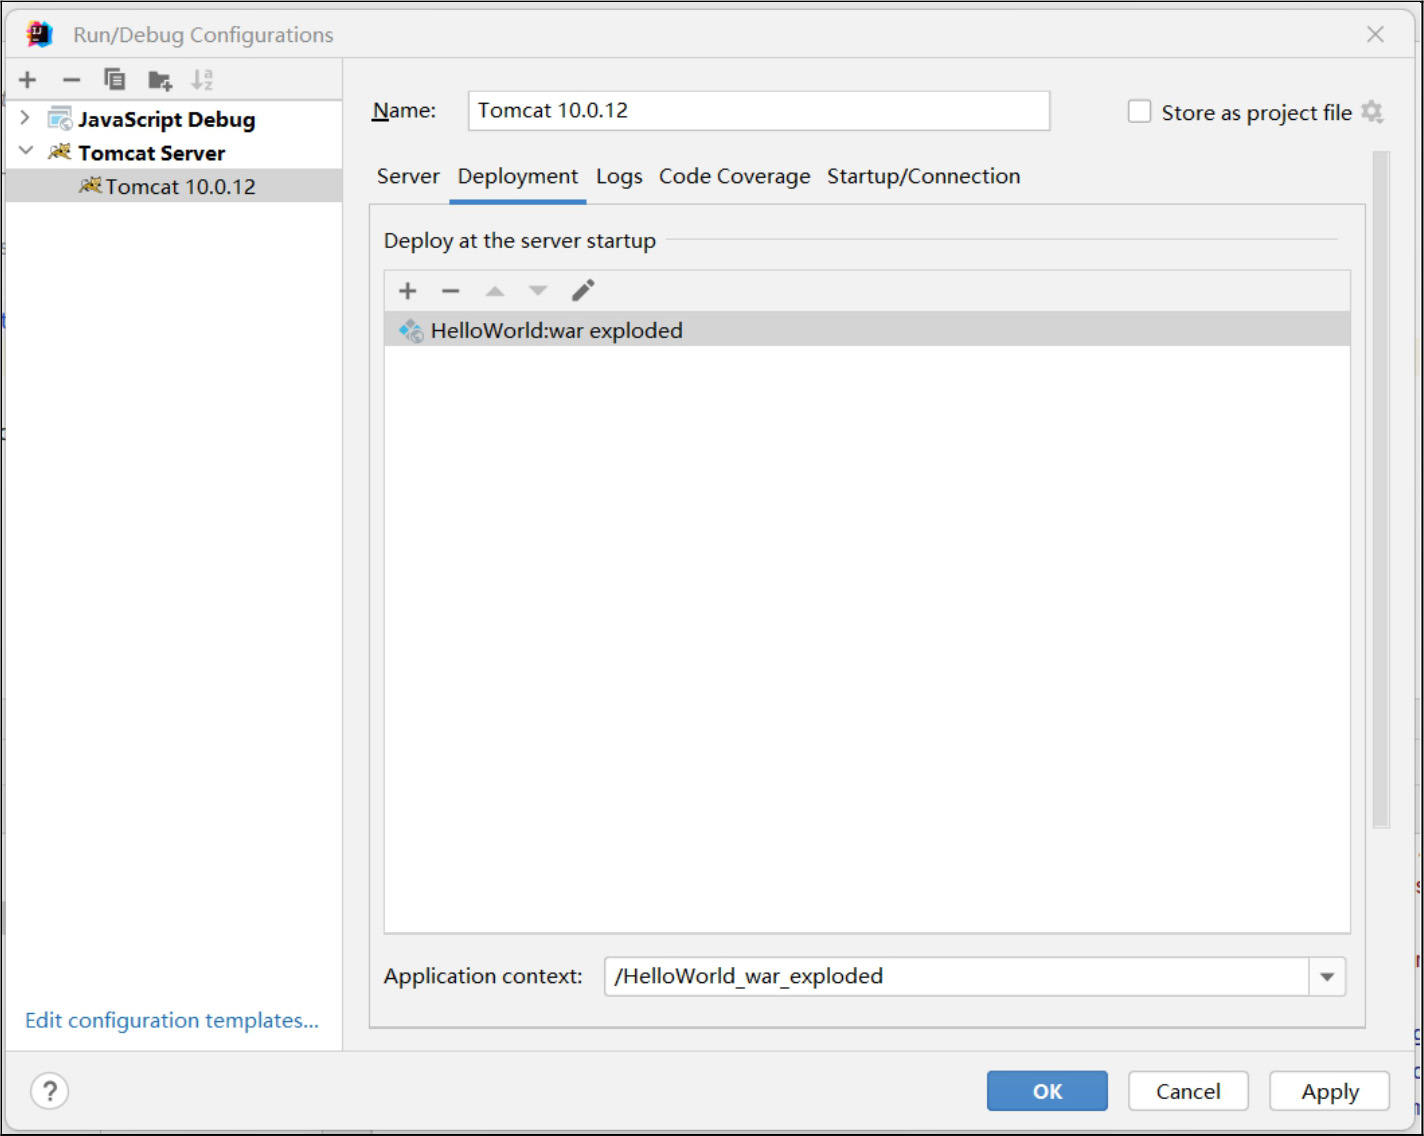
Task: Click into the Name text field
Action: pyautogui.click(x=758, y=111)
